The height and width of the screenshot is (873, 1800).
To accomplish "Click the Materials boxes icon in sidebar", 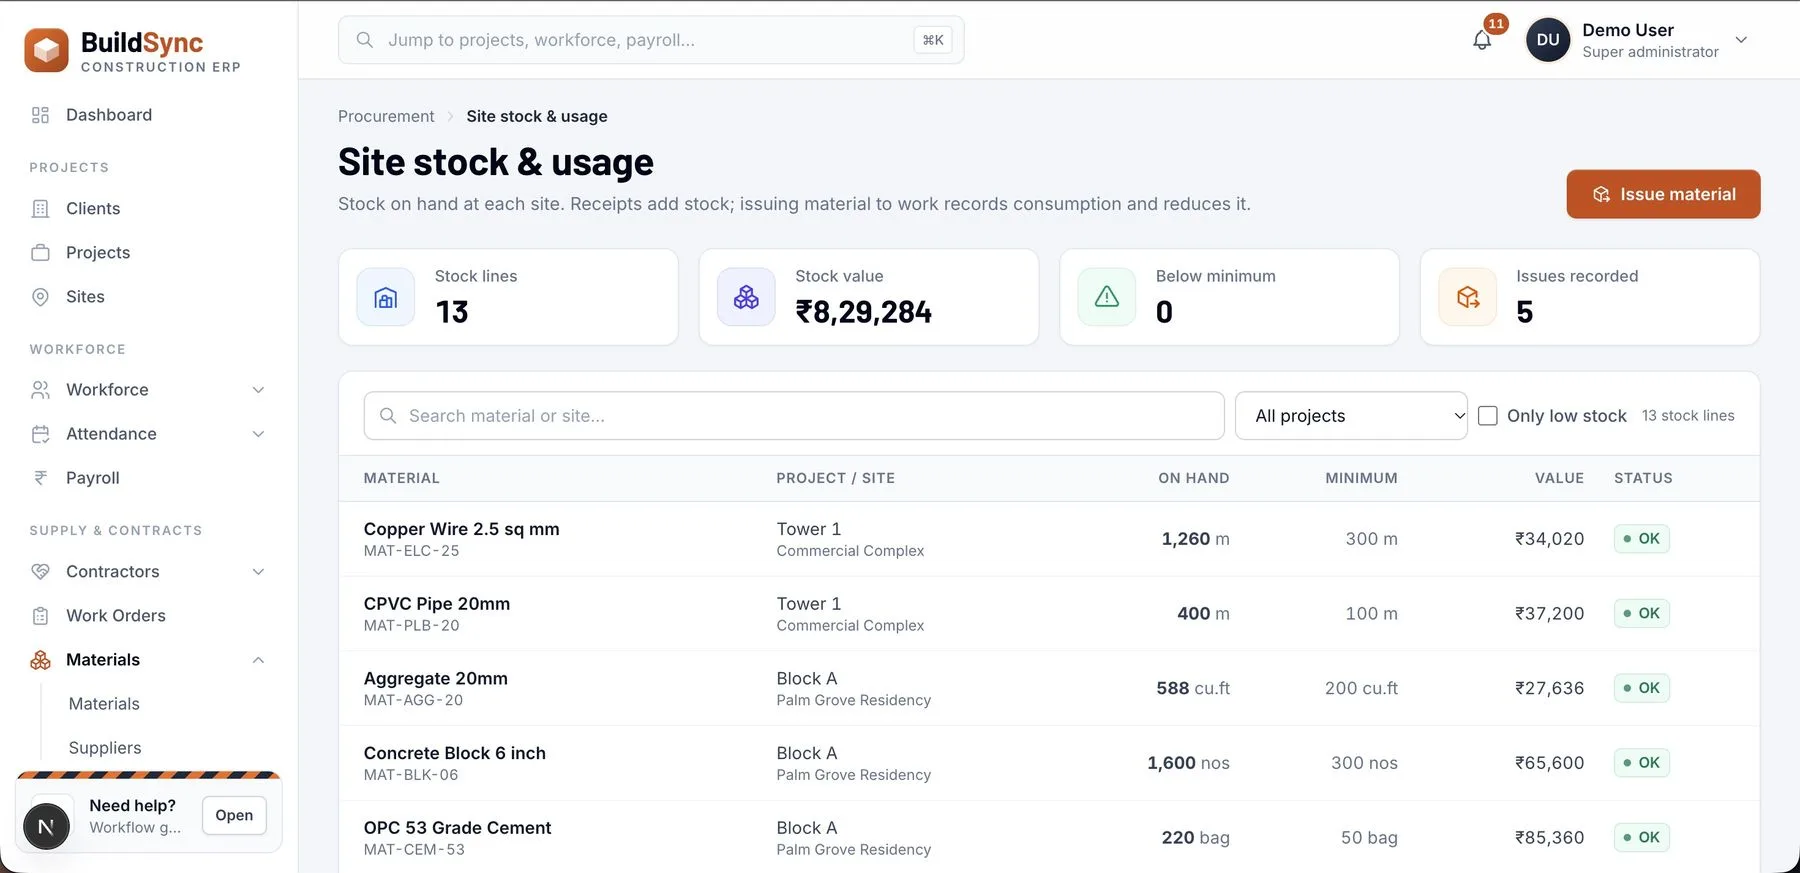I will click(40, 660).
